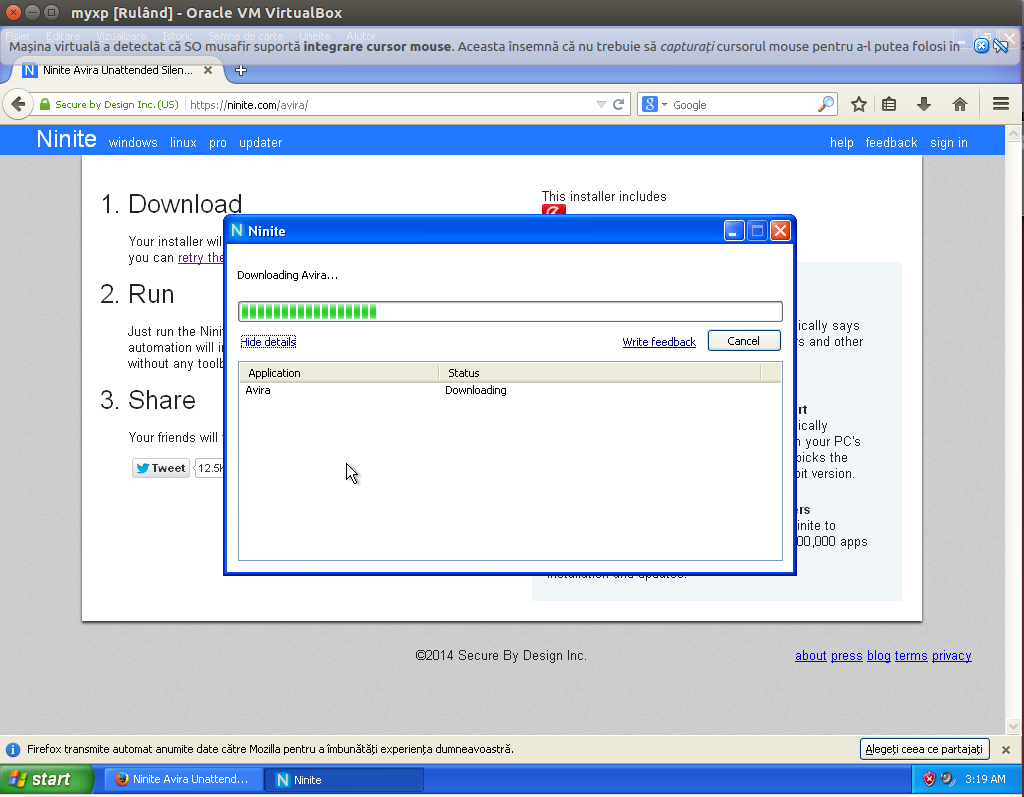Open the press footer link
1024x797 pixels.
(x=846, y=655)
